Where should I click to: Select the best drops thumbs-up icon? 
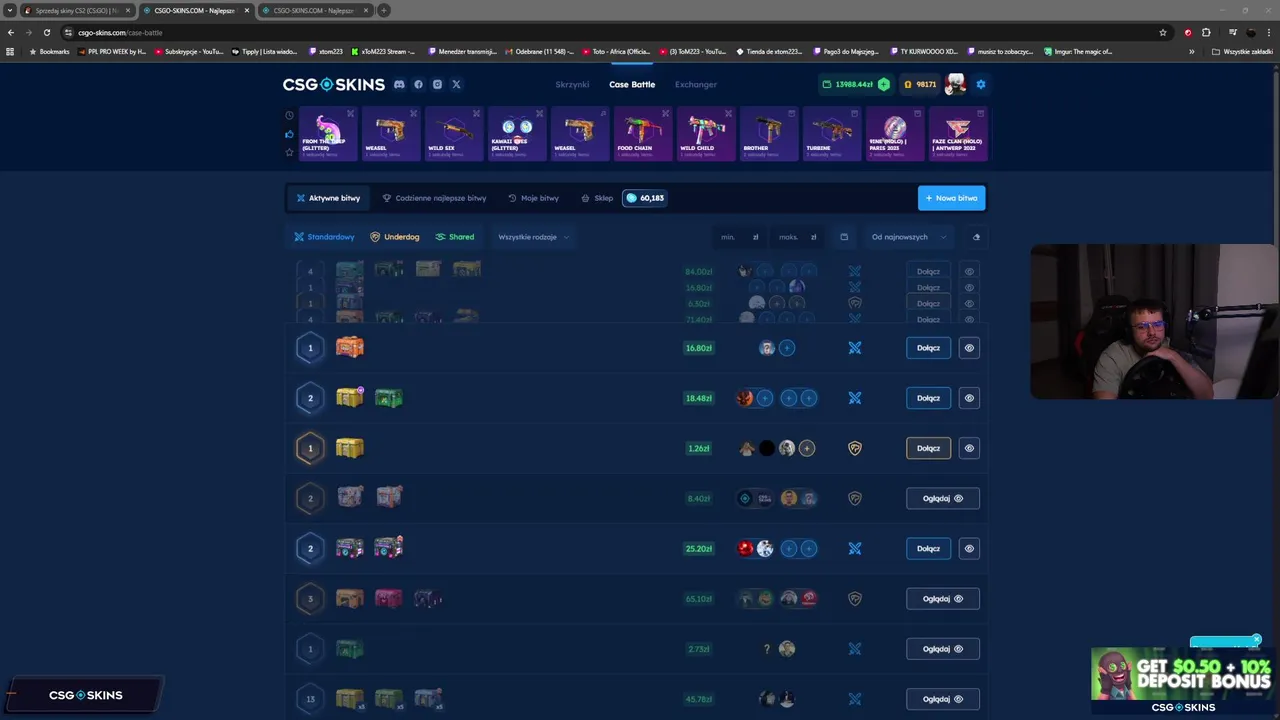coord(290,134)
